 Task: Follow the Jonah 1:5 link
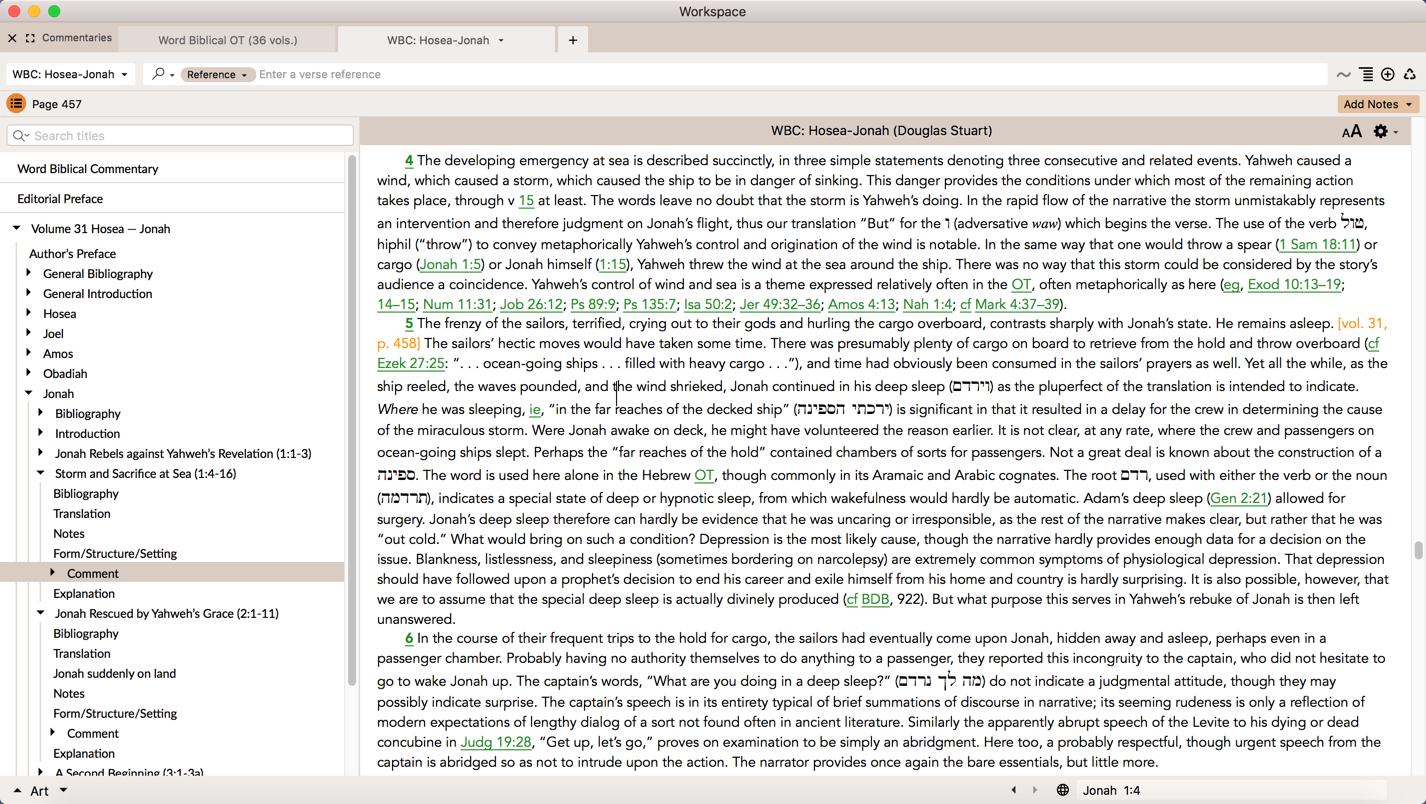(450, 264)
